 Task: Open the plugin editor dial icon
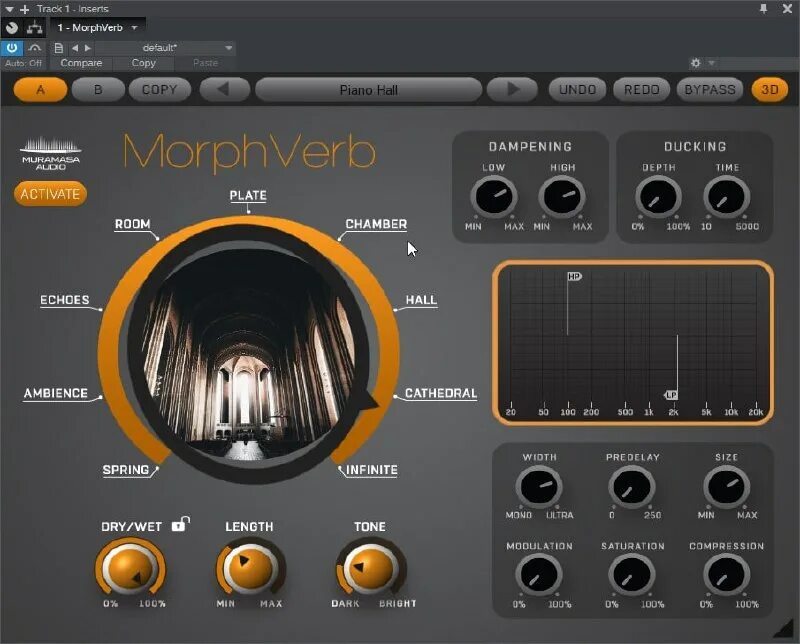(x=12, y=28)
